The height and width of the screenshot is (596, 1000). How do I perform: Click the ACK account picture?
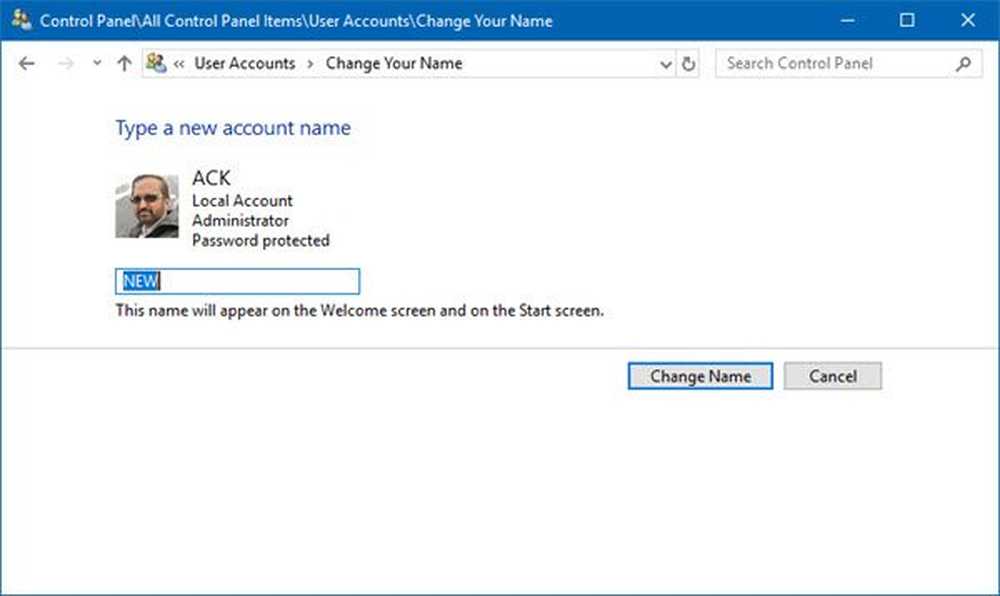(147, 207)
